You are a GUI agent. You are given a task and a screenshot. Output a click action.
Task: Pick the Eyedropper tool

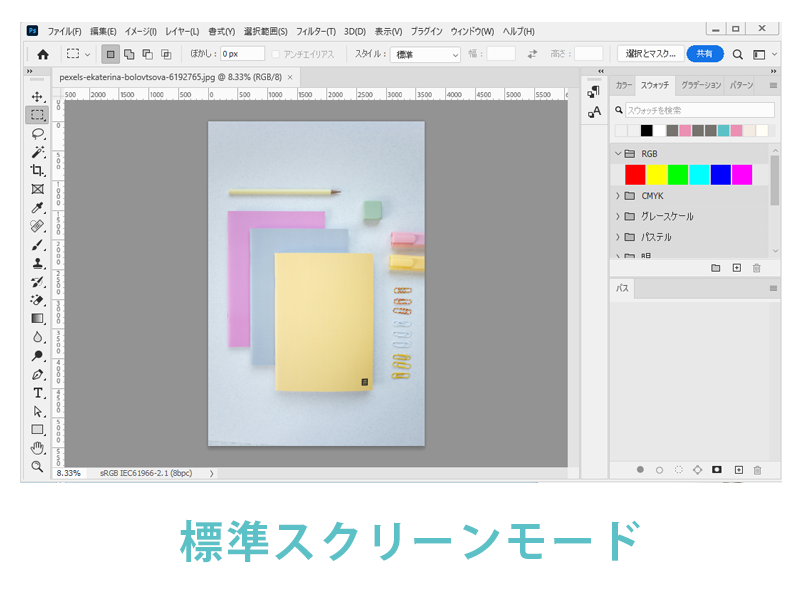click(38, 208)
